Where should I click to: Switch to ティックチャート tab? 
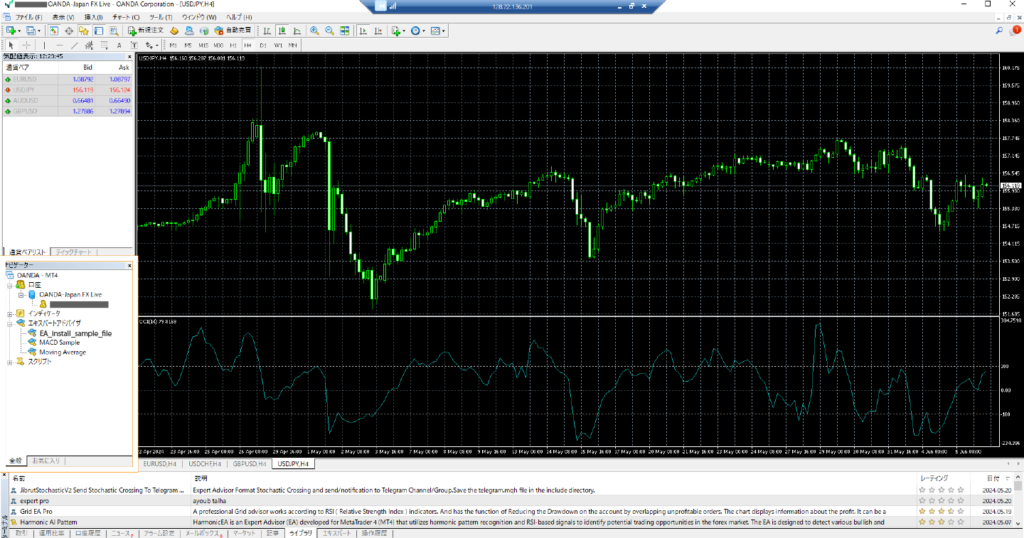pos(73,252)
